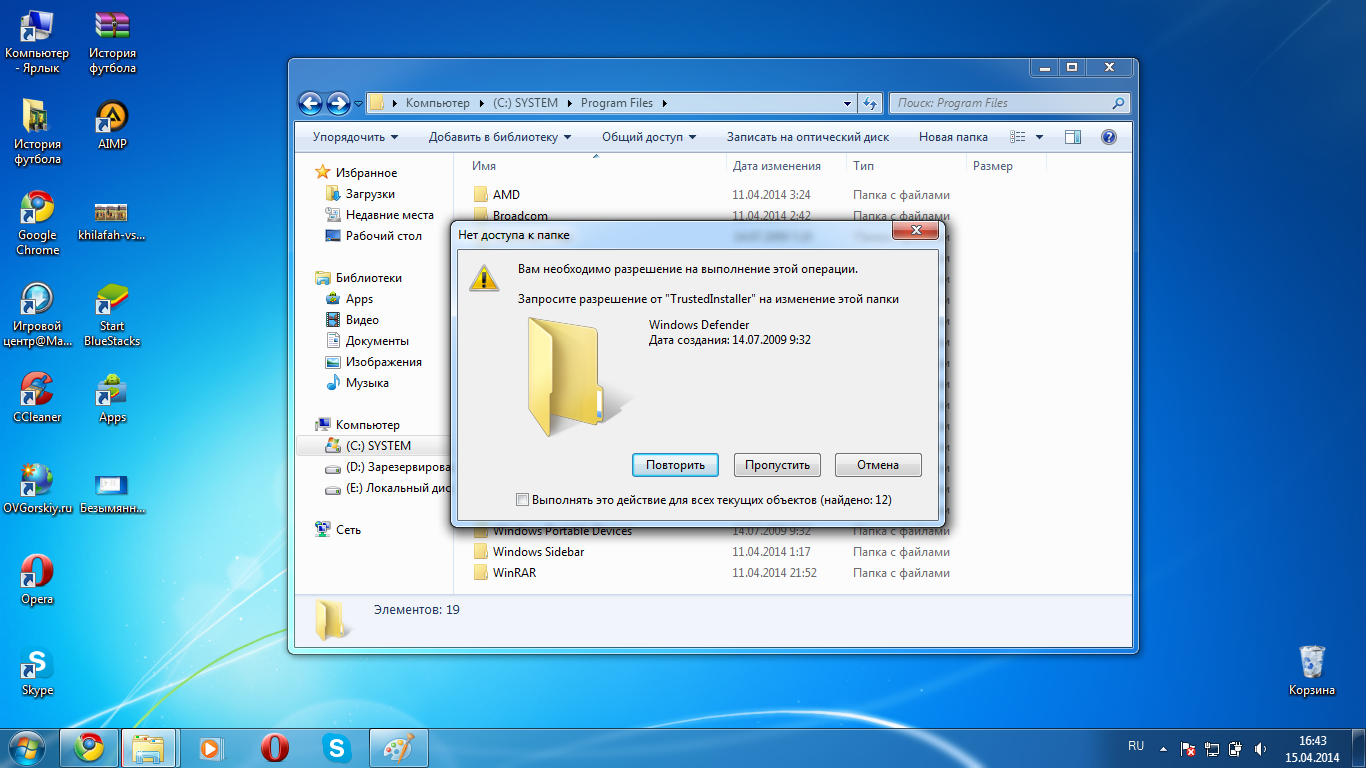Launch Paint from the taskbar
This screenshot has height=768, width=1366.
pos(399,747)
